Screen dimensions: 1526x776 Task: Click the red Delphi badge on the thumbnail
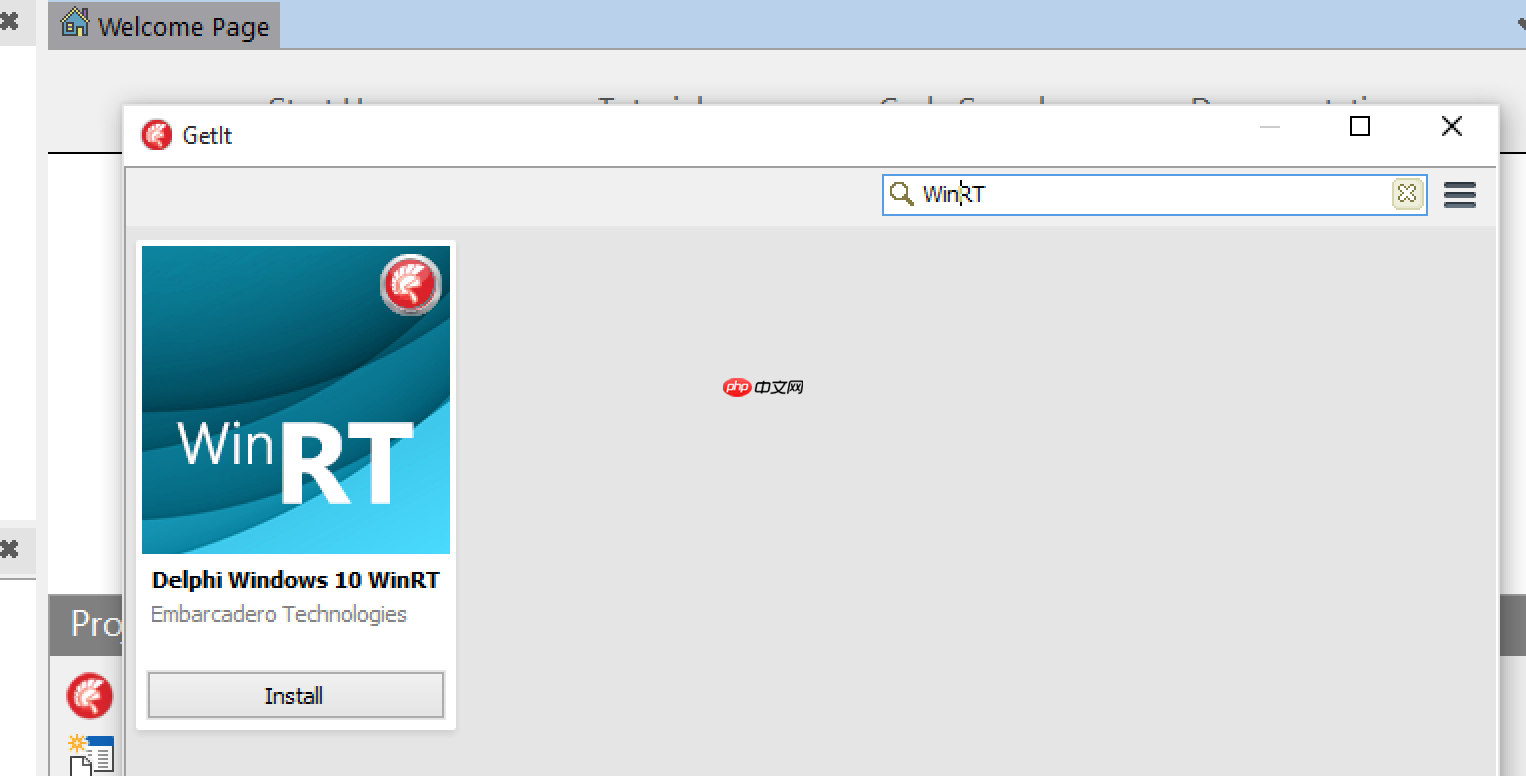coord(410,285)
